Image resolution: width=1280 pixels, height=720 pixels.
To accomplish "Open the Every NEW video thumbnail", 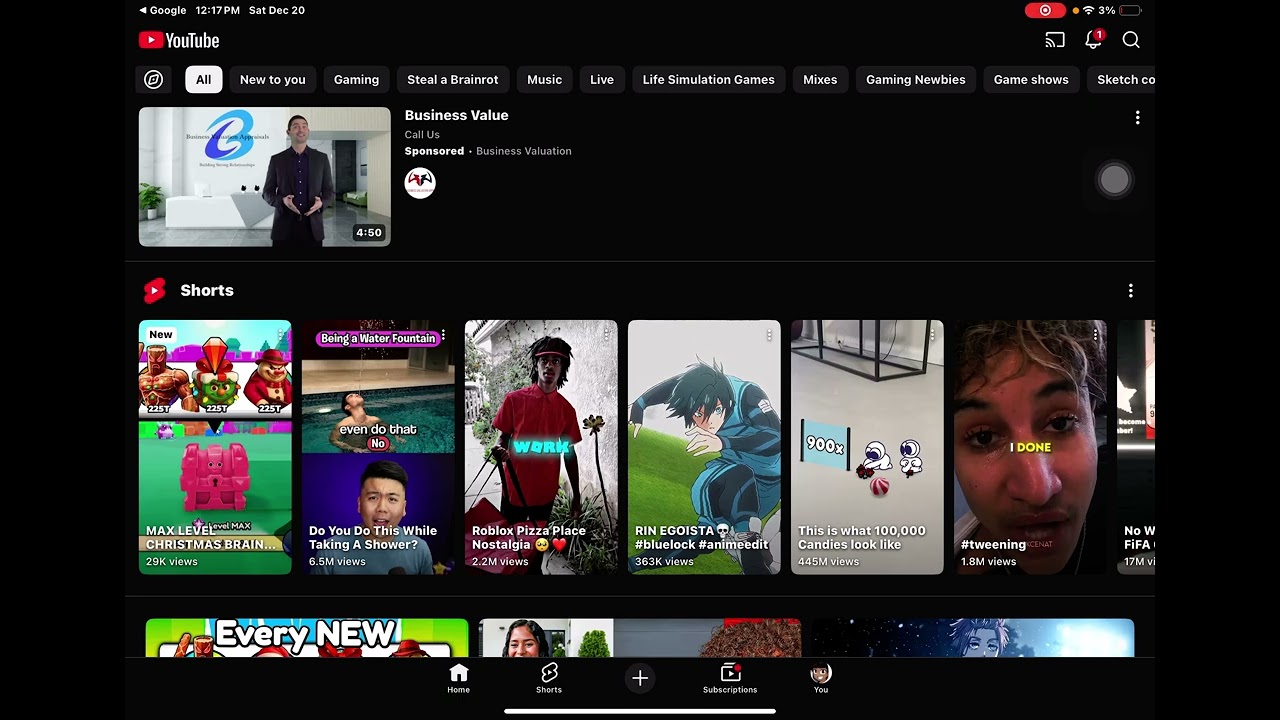I will pos(307,638).
